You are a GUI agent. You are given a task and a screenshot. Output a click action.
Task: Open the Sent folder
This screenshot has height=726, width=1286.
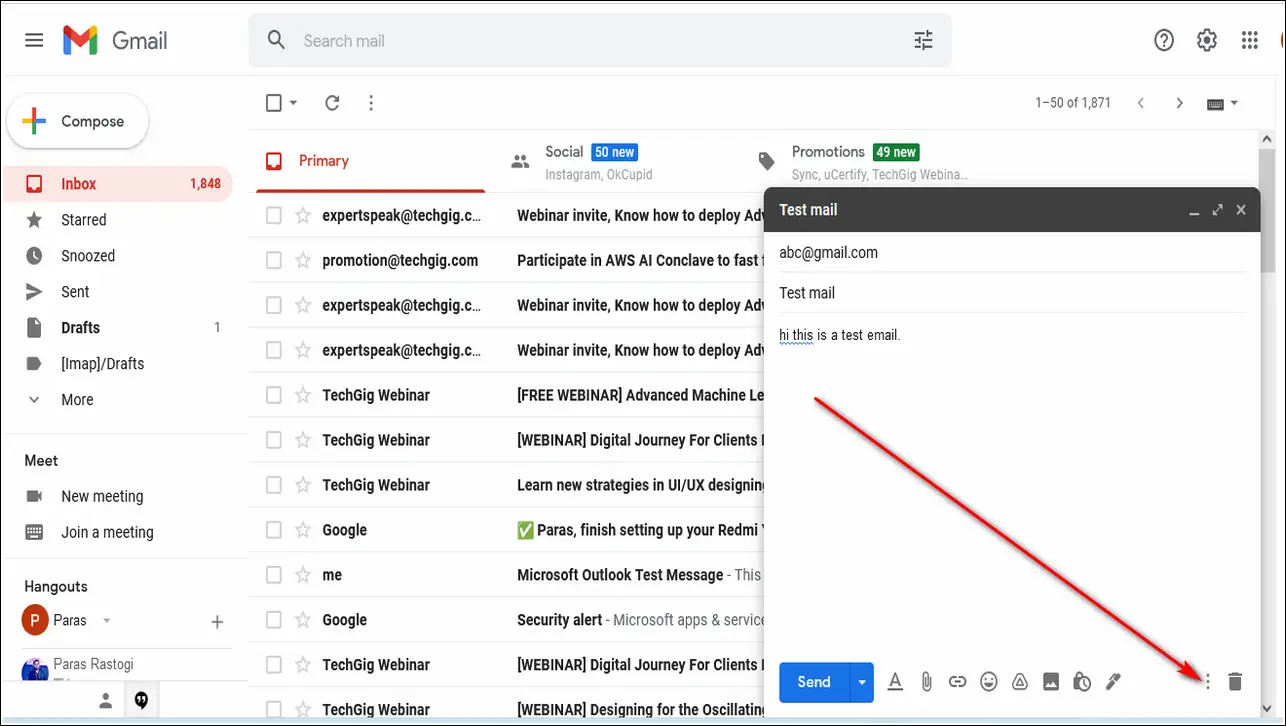pyautogui.click(x=118, y=292)
